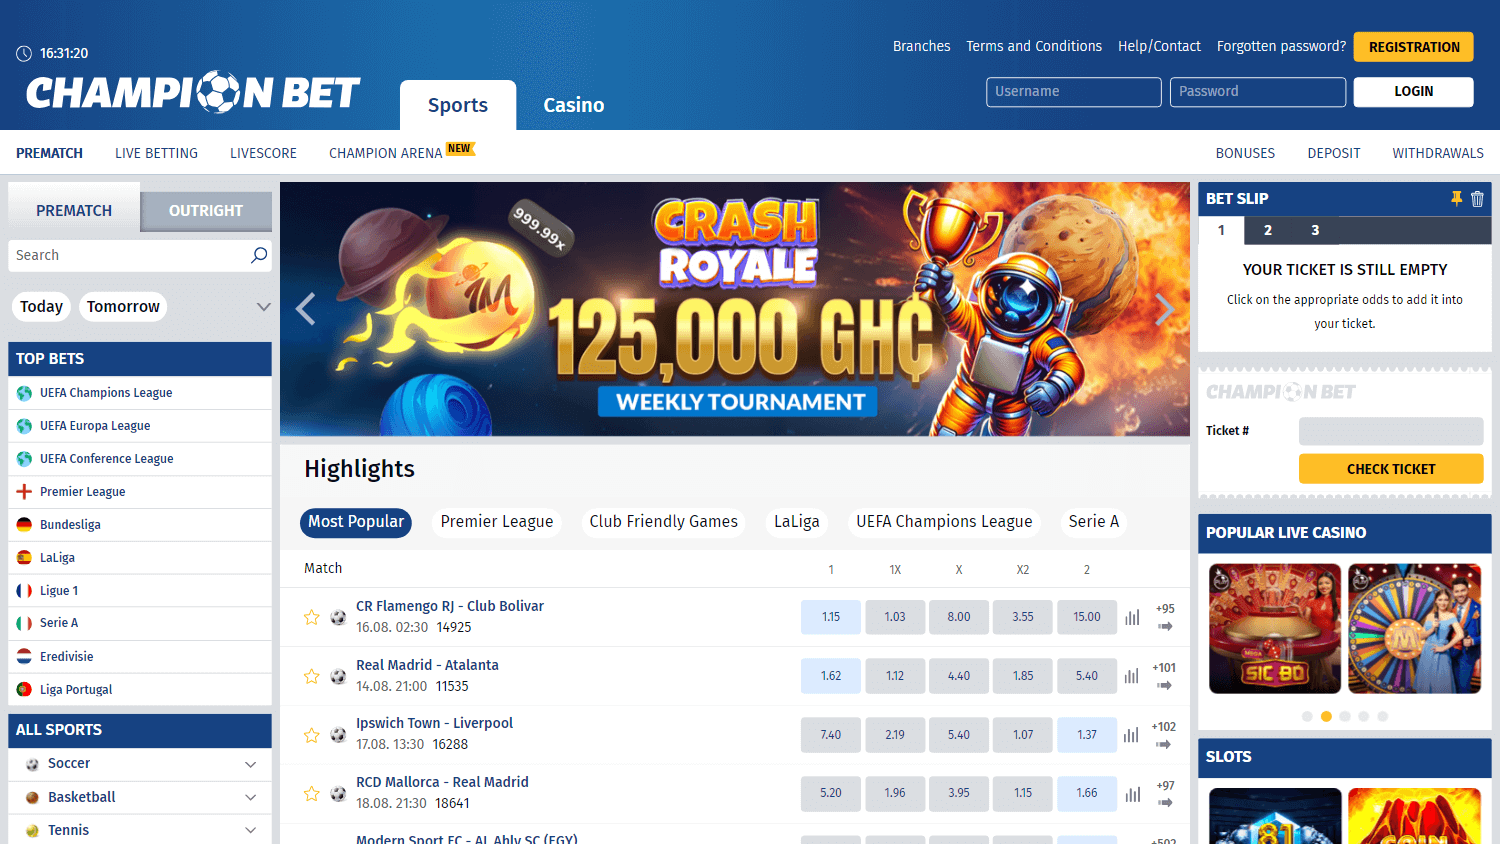The height and width of the screenshot is (844, 1500).
Task: Select bet slip tab 2
Action: click(1268, 230)
